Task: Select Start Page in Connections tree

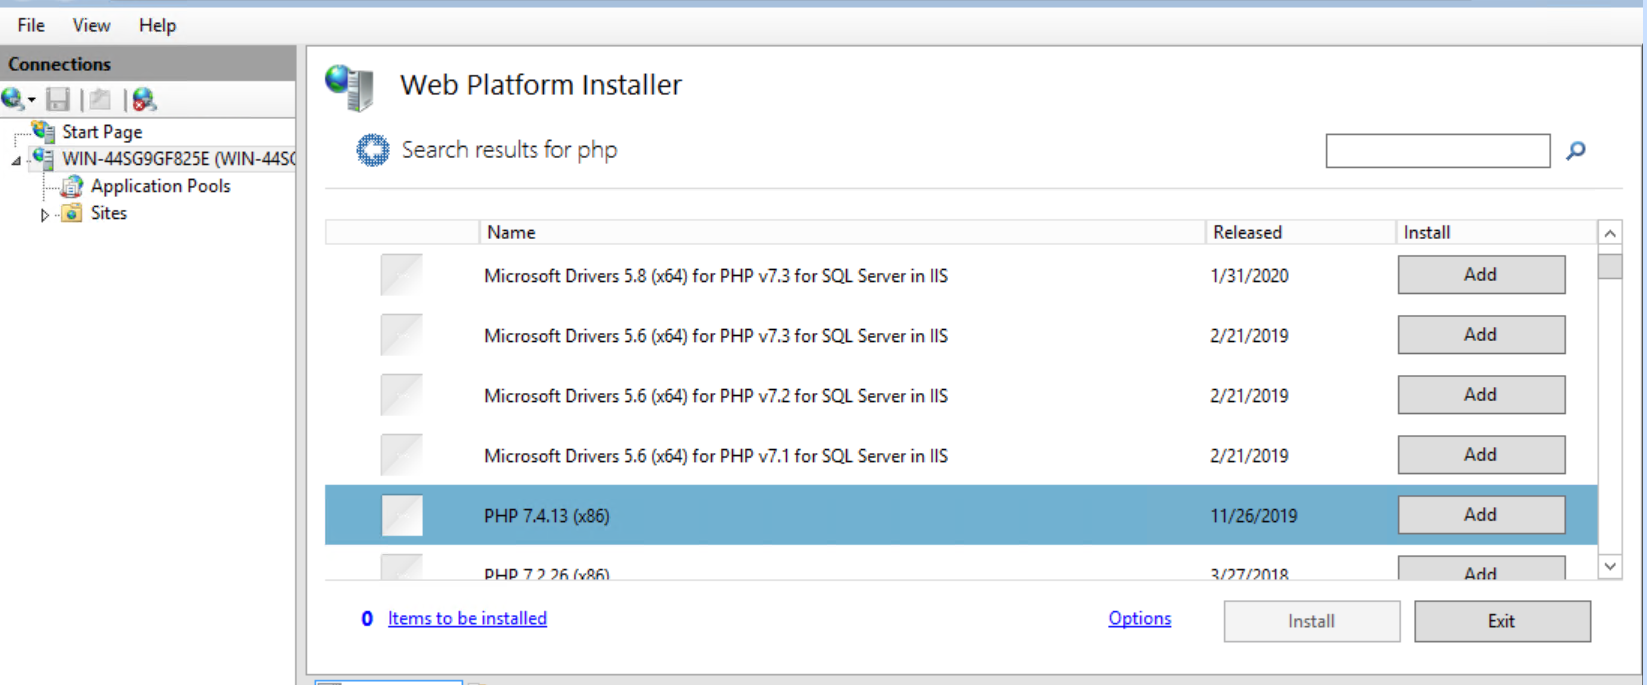Action: coord(102,132)
